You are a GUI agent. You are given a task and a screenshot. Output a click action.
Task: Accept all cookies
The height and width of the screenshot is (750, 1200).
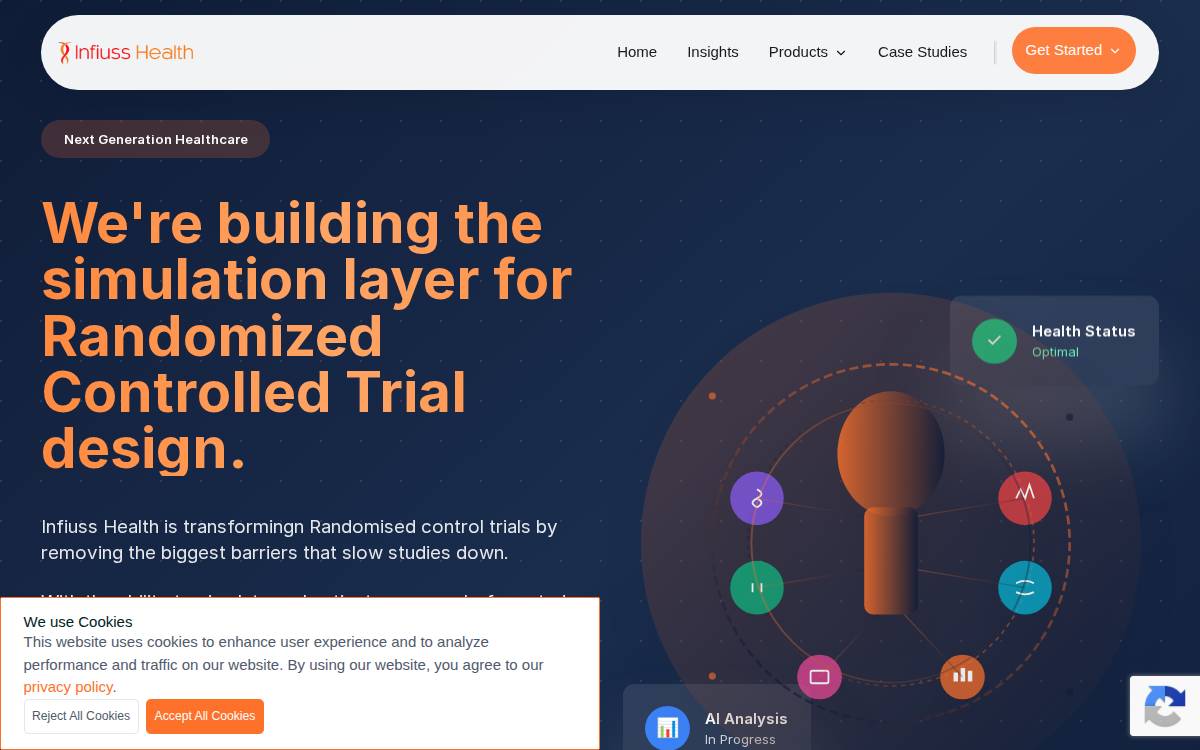click(x=205, y=716)
